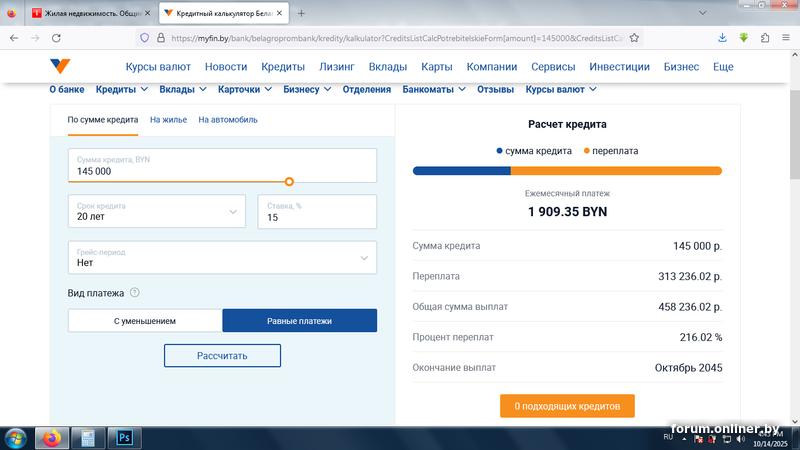The image size is (800, 450).
Task: Switch to the На жилье tab
Action: [168, 120]
